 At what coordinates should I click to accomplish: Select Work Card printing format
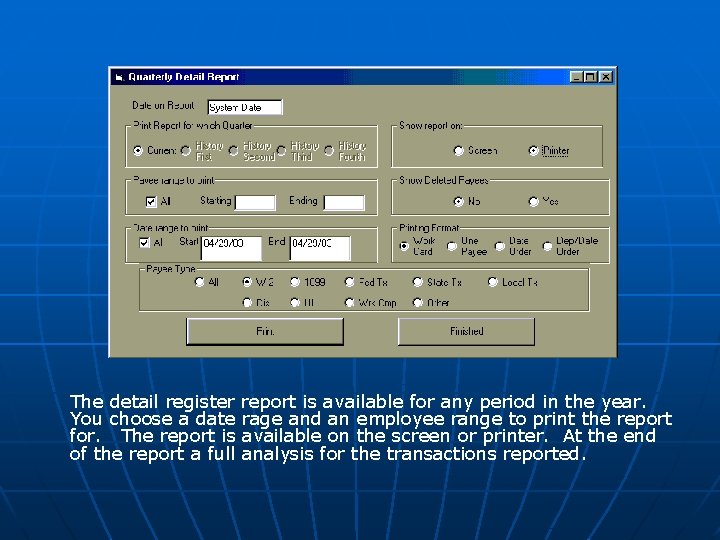tap(404, 246)
